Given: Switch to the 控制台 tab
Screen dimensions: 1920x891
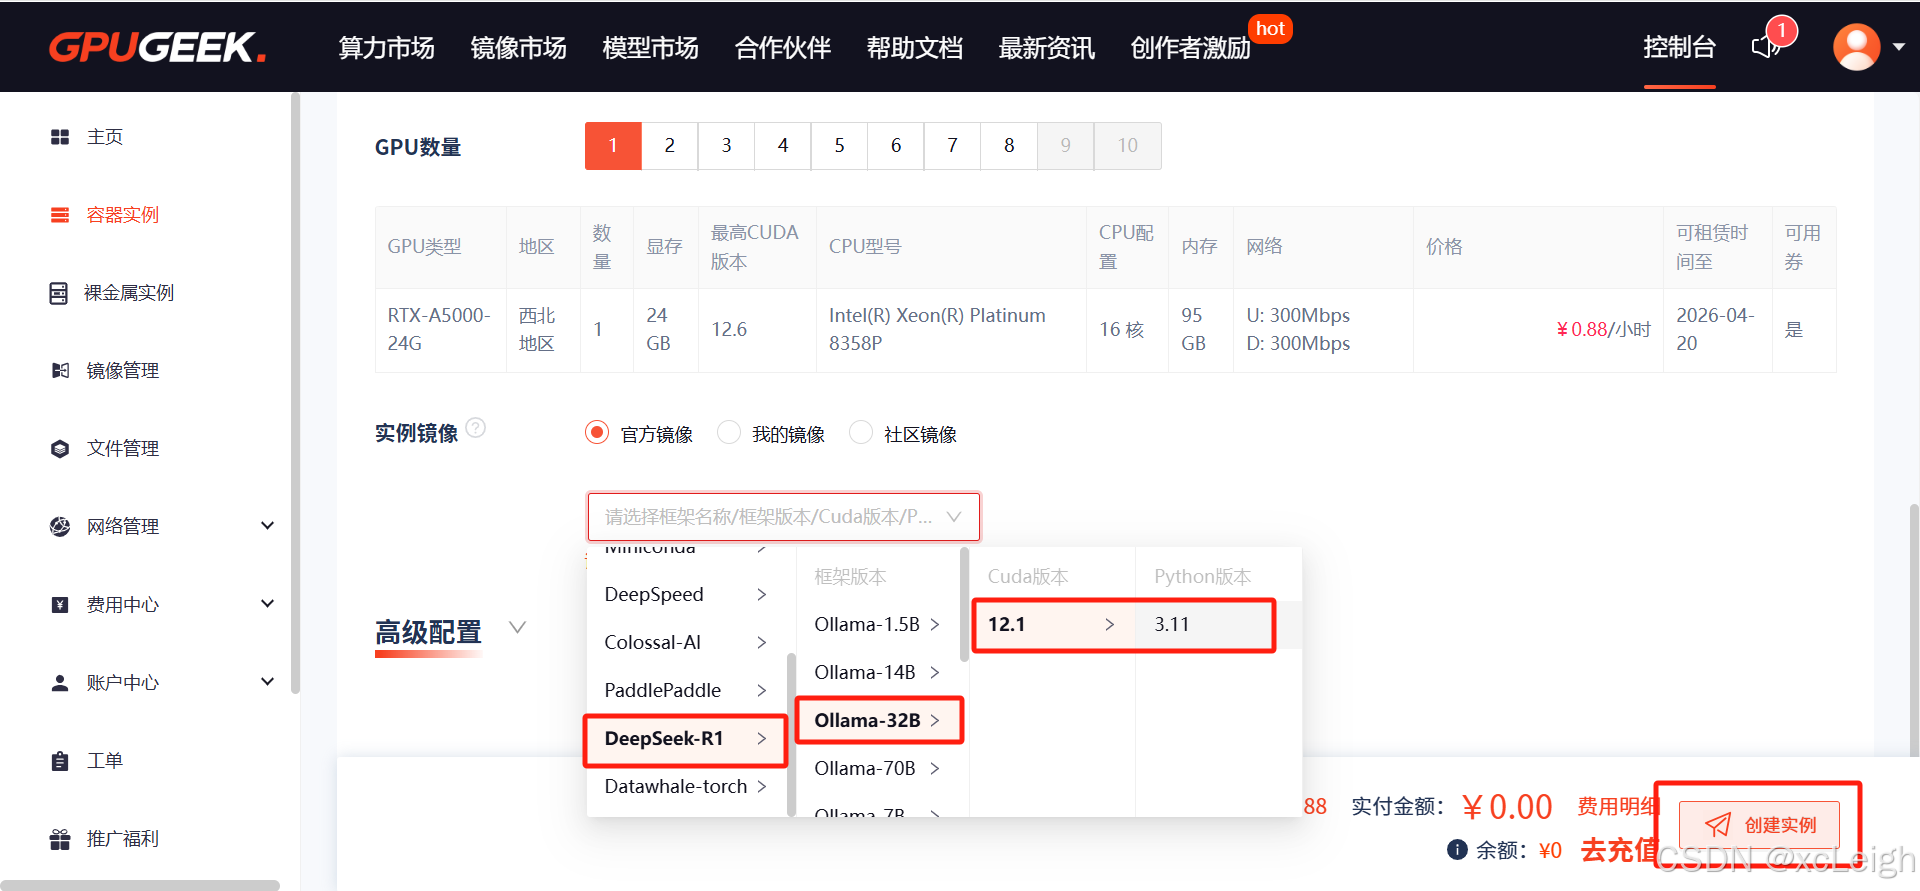Looking at the screenshot, I should (x=1679, y=48).
